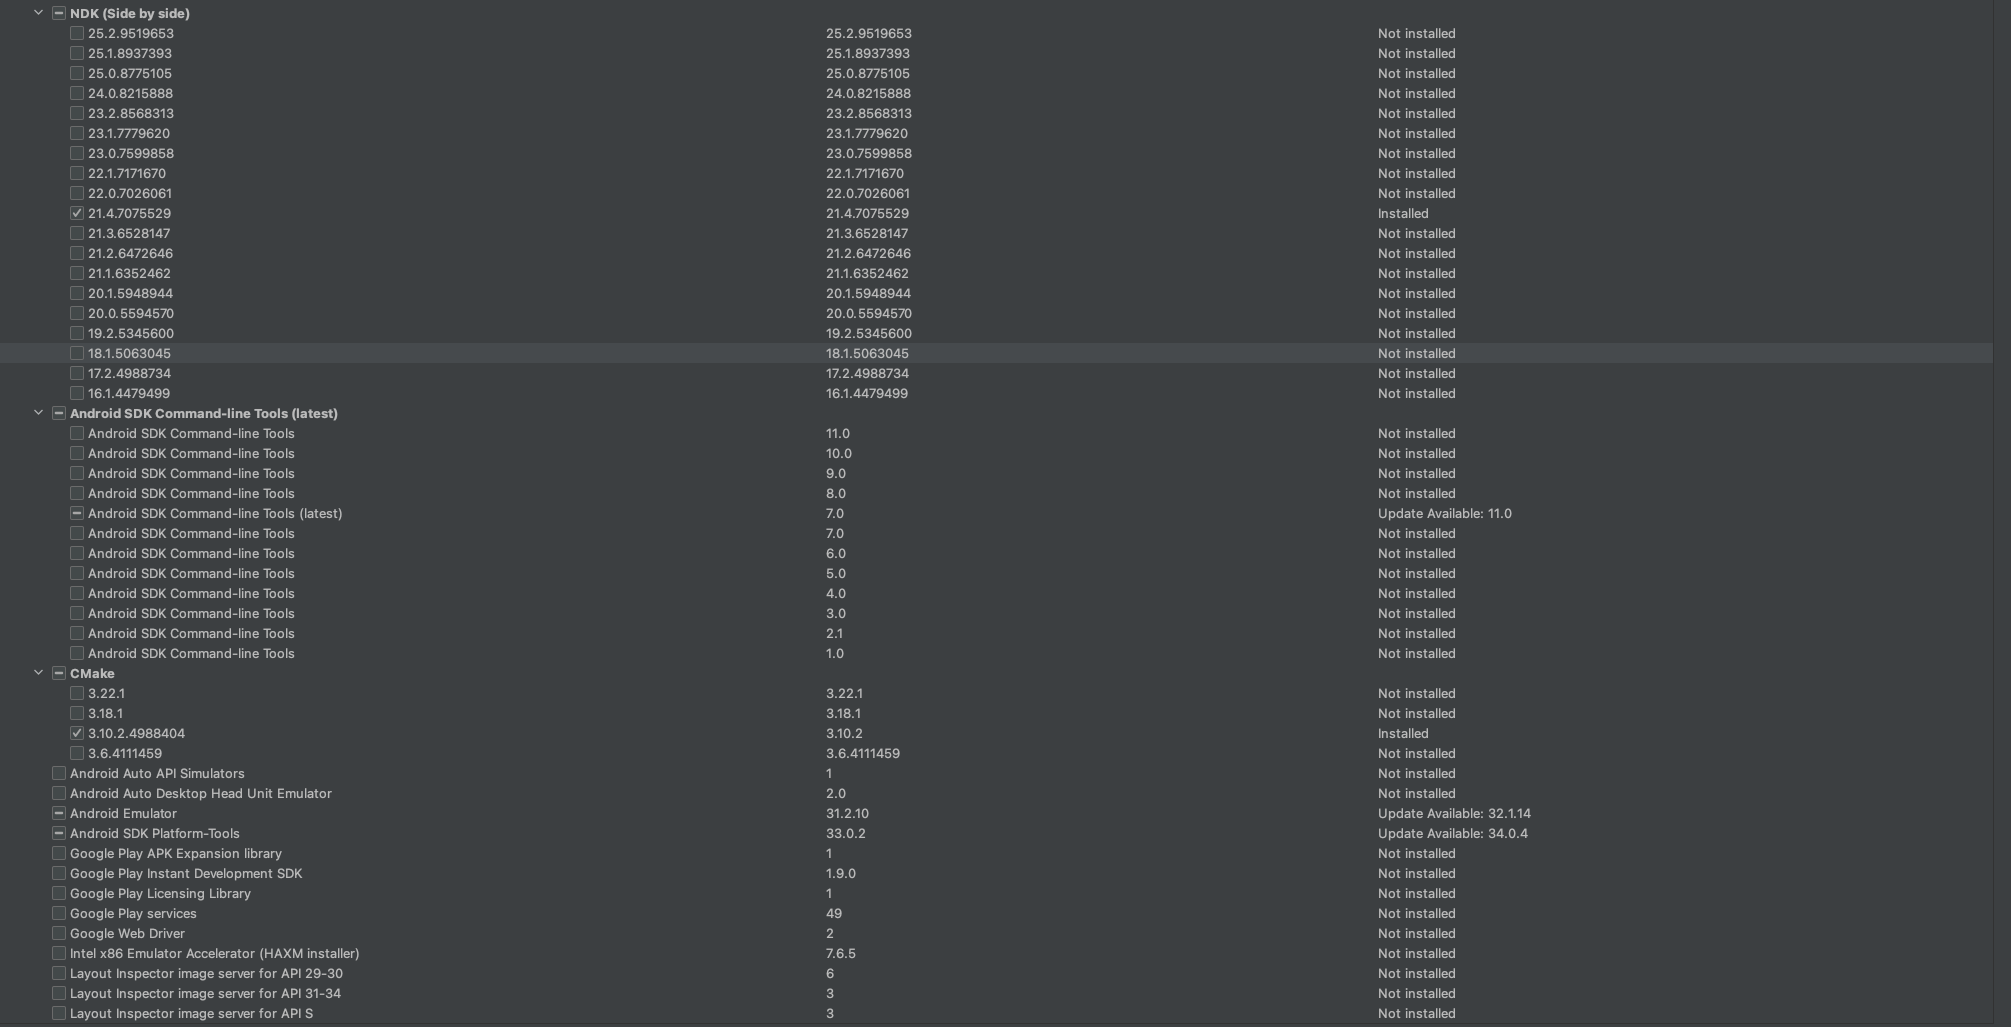The image size is (2011, 1027).
Task: Check NDK 22.1.7171670 checkbox
Action: [x=77, y=173]
